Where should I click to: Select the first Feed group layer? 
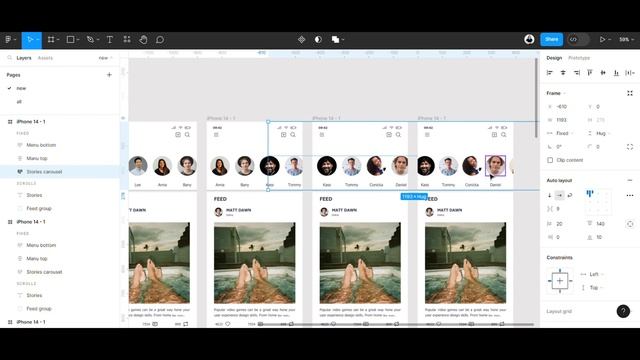pyautogui.click(x=39, y=209)
